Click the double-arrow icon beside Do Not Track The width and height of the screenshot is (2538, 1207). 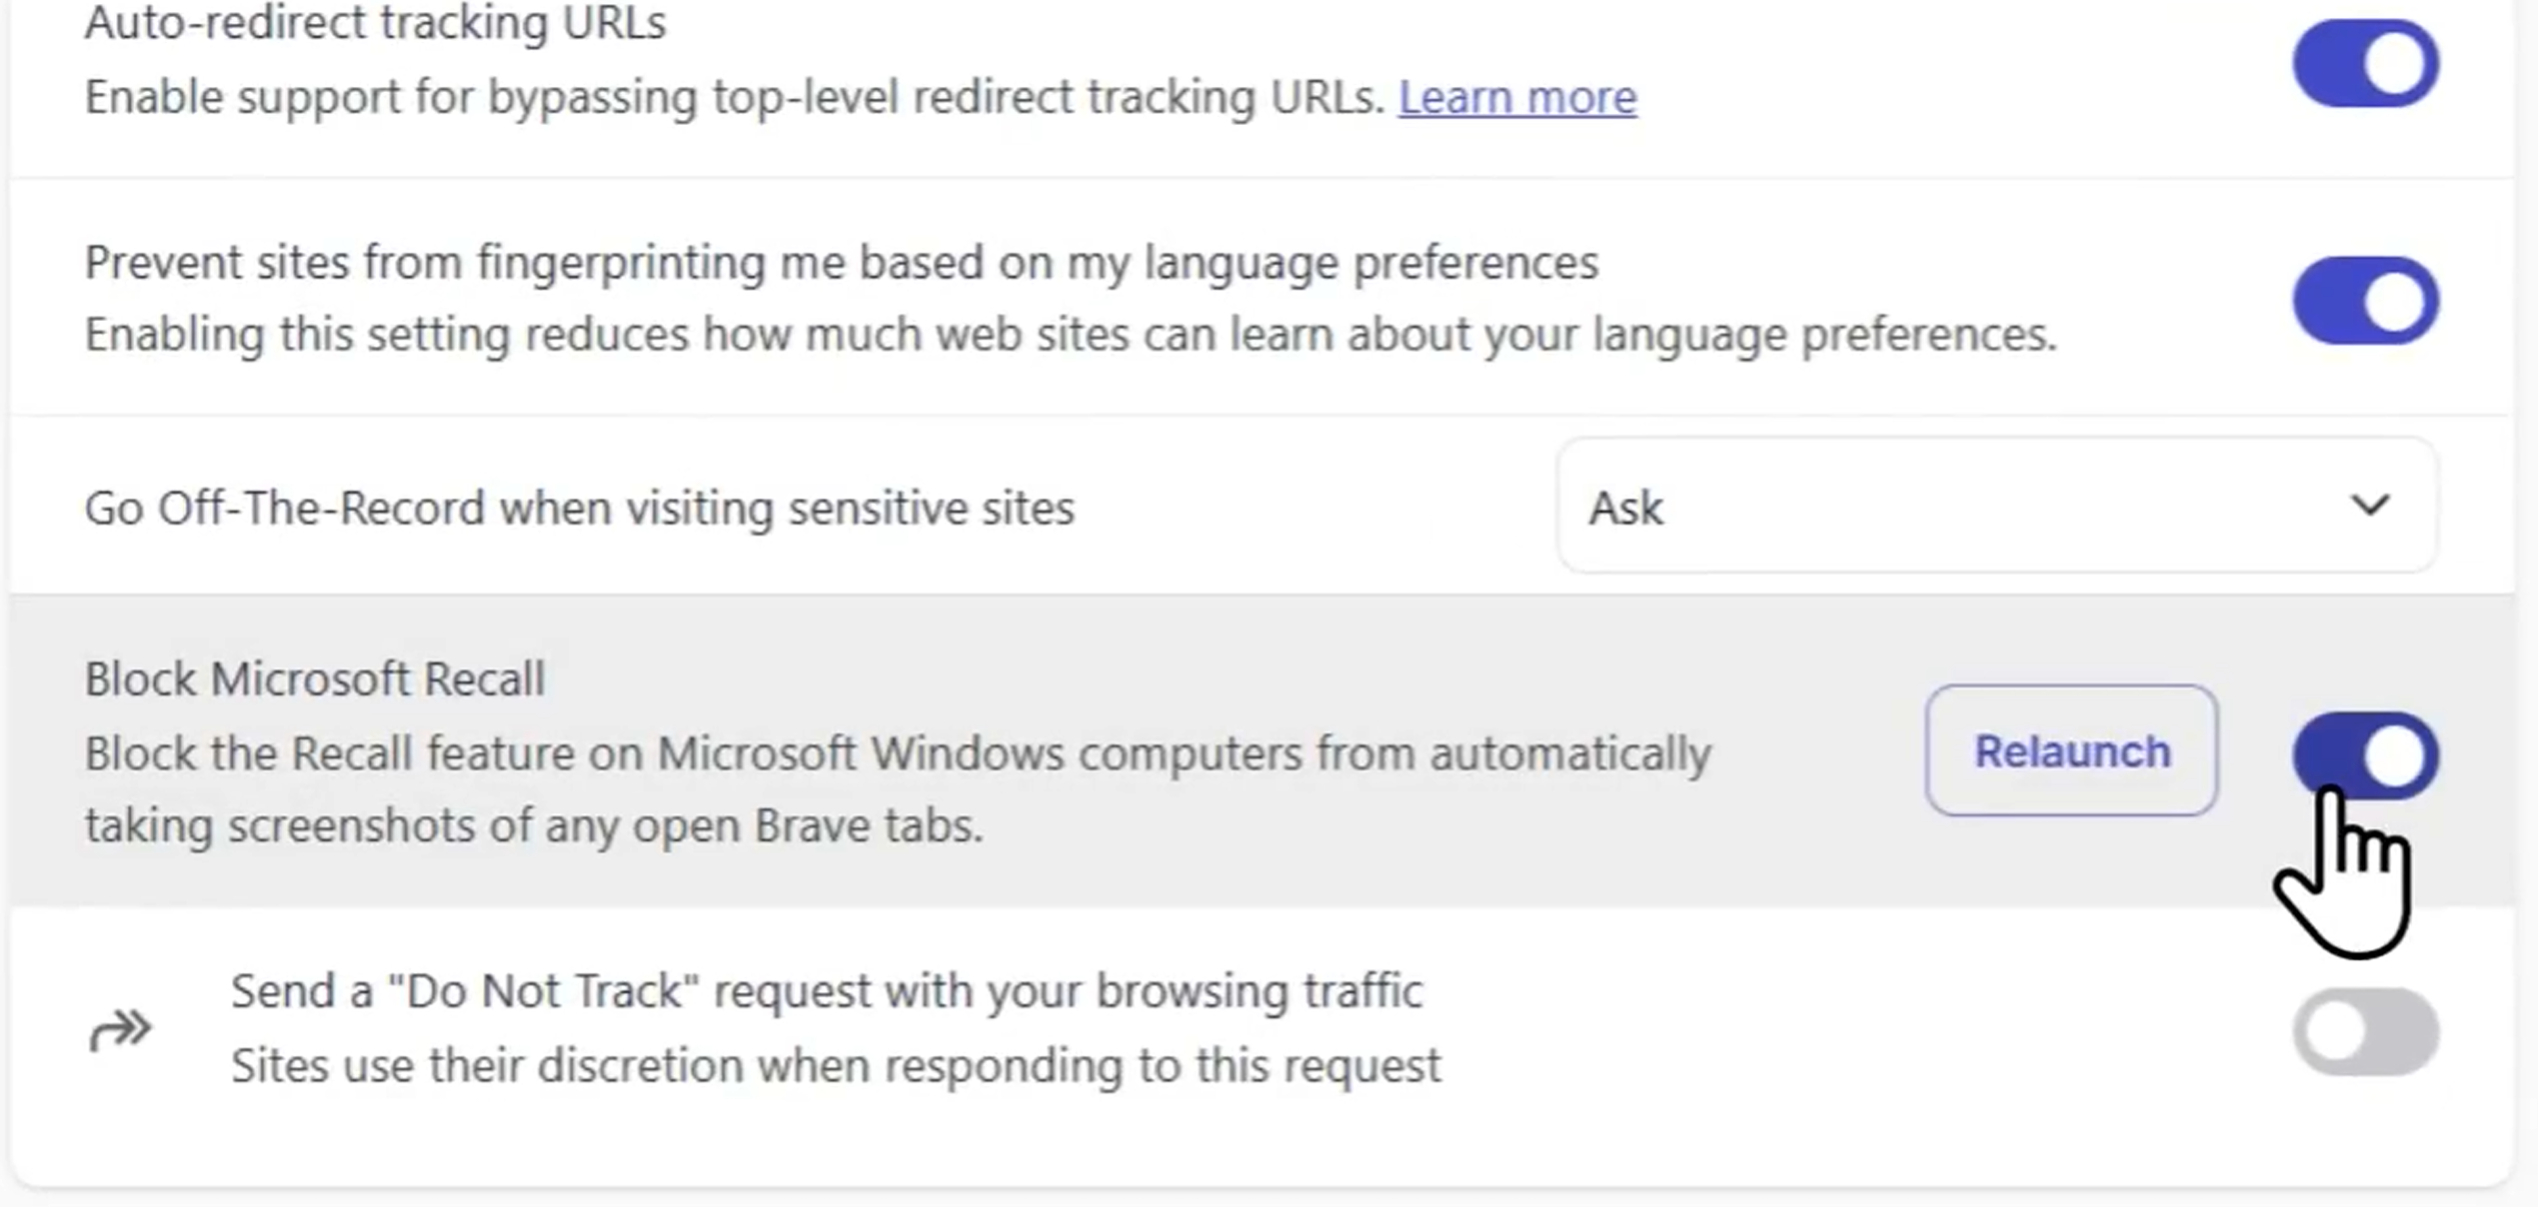[x=120, y=1029]
